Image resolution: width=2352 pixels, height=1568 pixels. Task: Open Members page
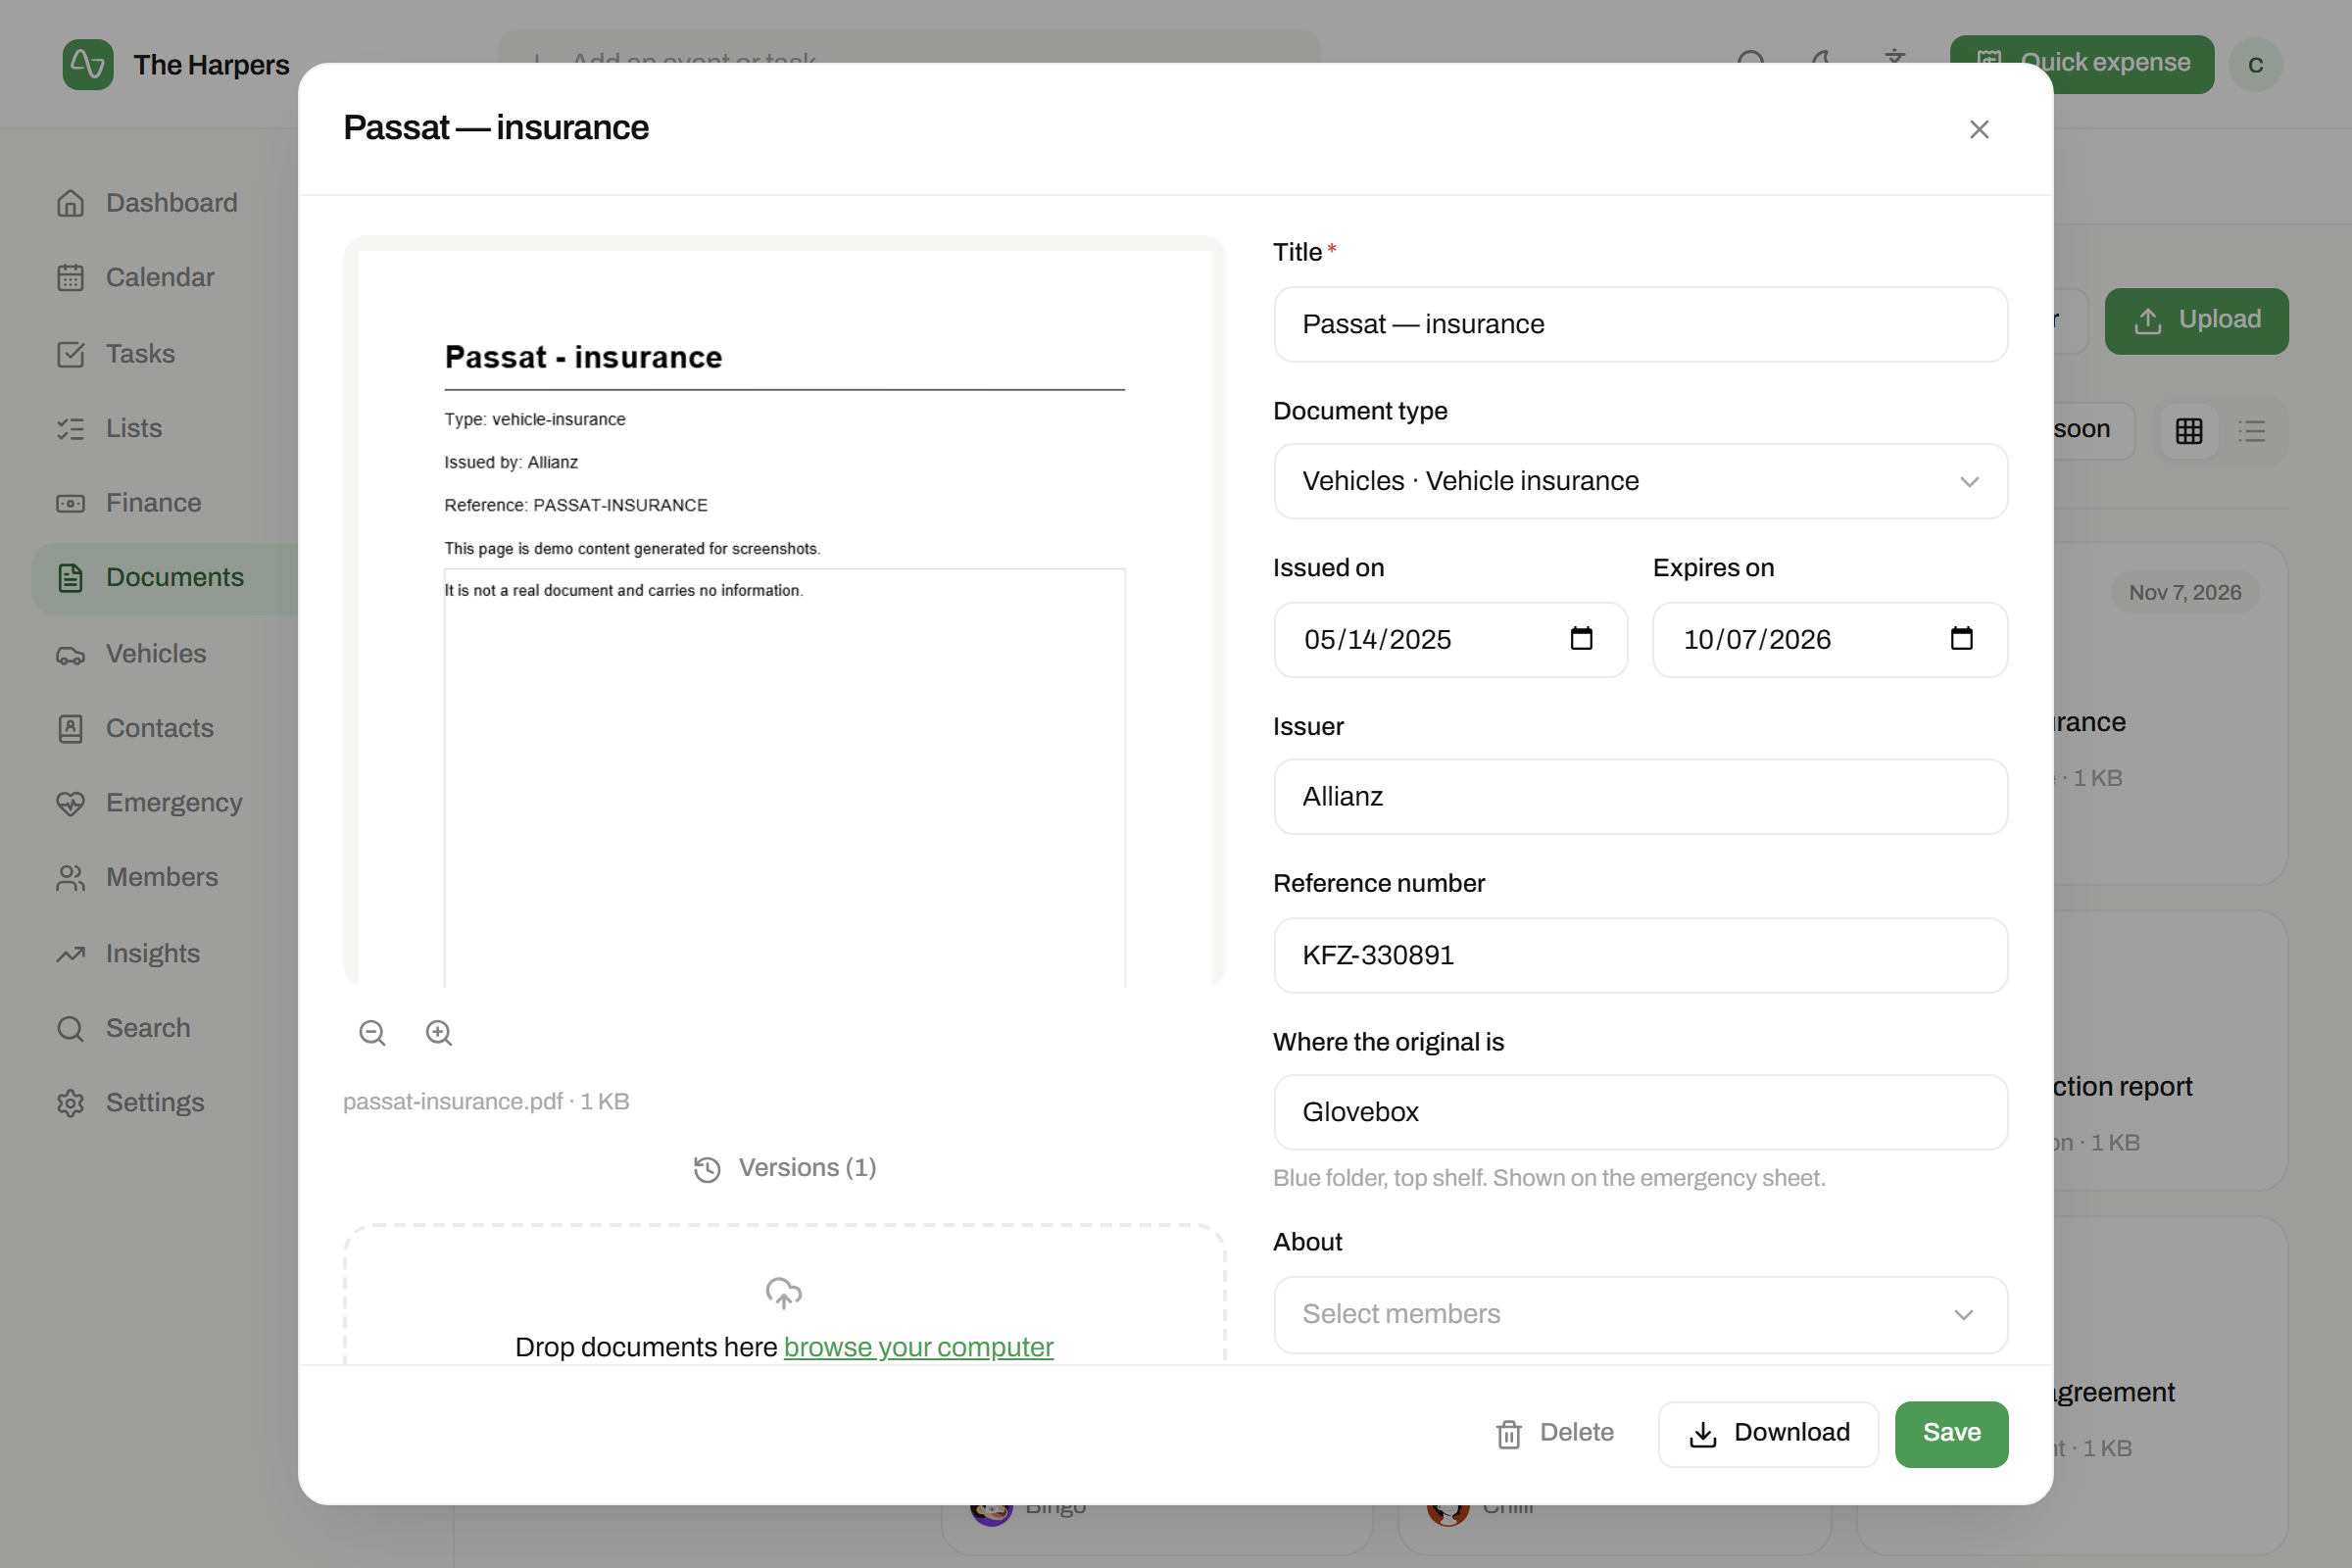(165, 877)
